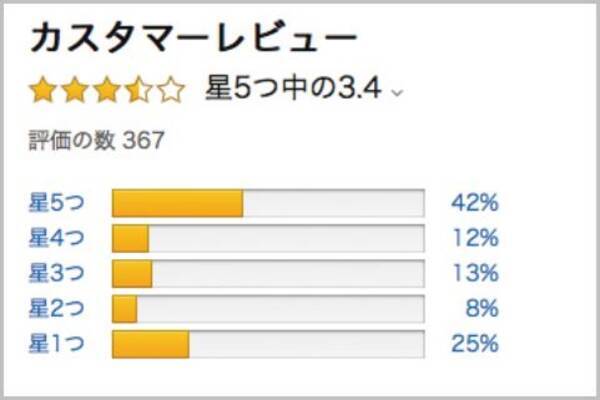Screen dimensions: 600x400
Task: Select the 25% percentage link
Action: 474,344
